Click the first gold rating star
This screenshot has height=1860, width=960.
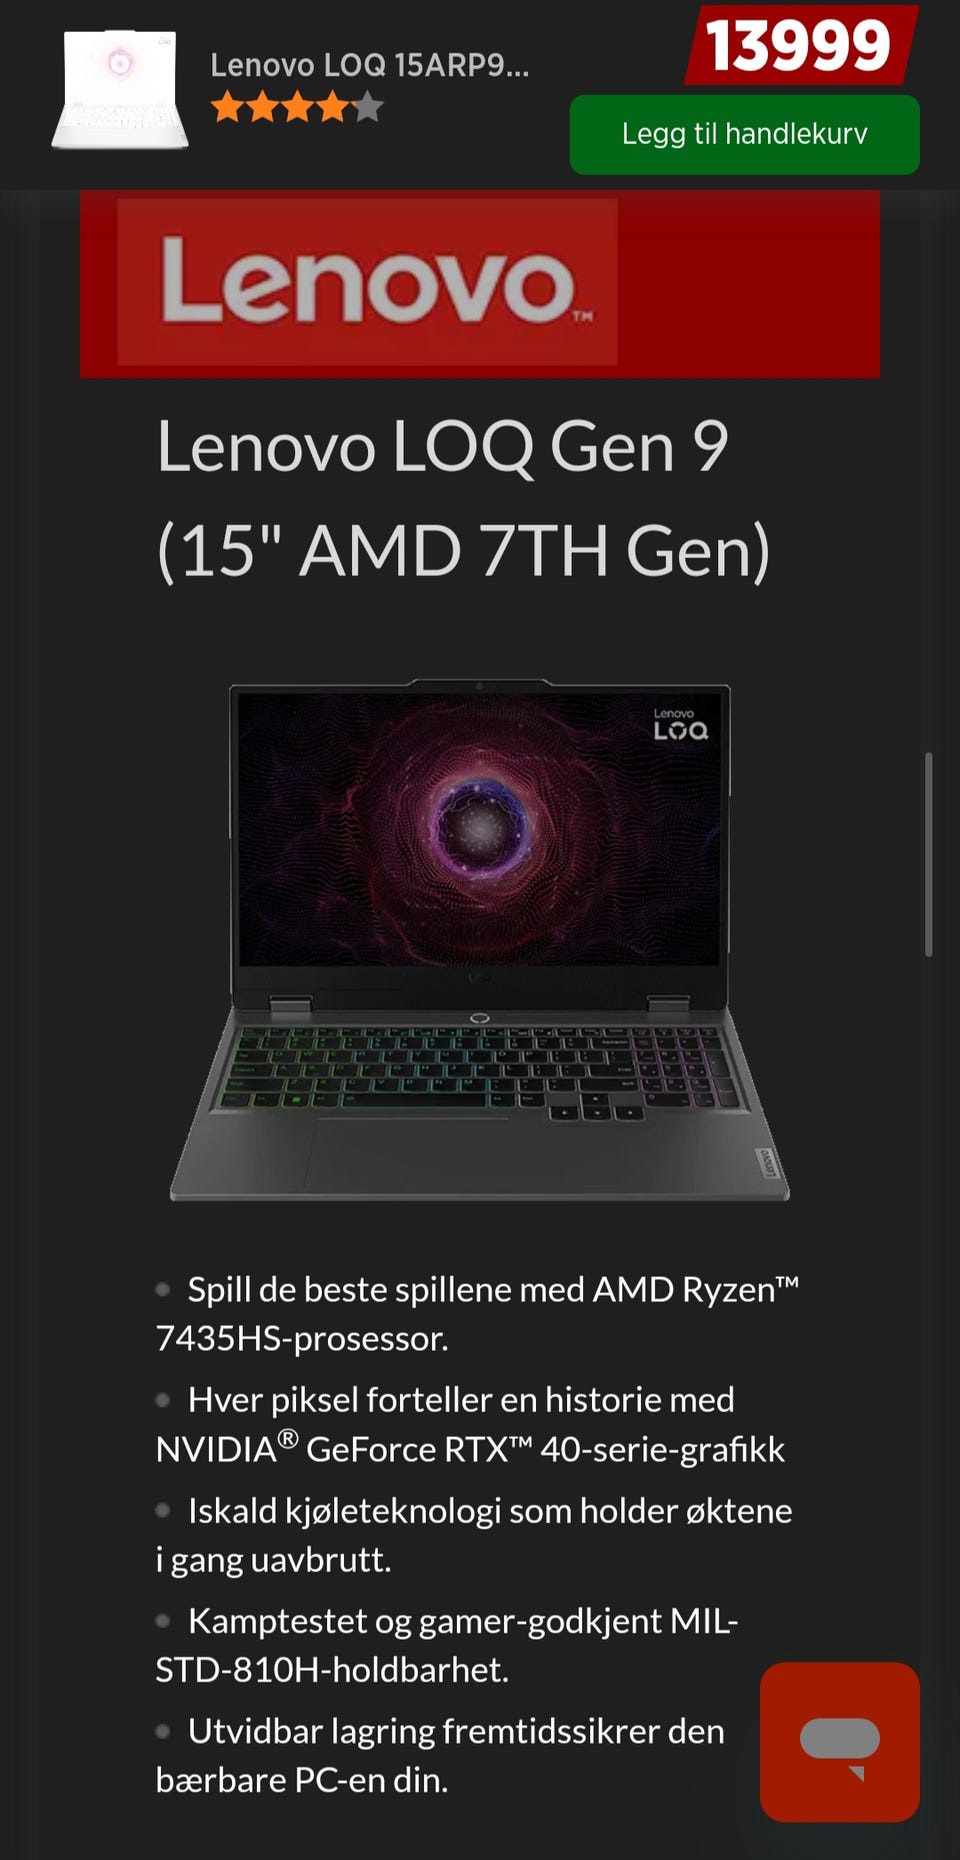[x=228, y=106]
